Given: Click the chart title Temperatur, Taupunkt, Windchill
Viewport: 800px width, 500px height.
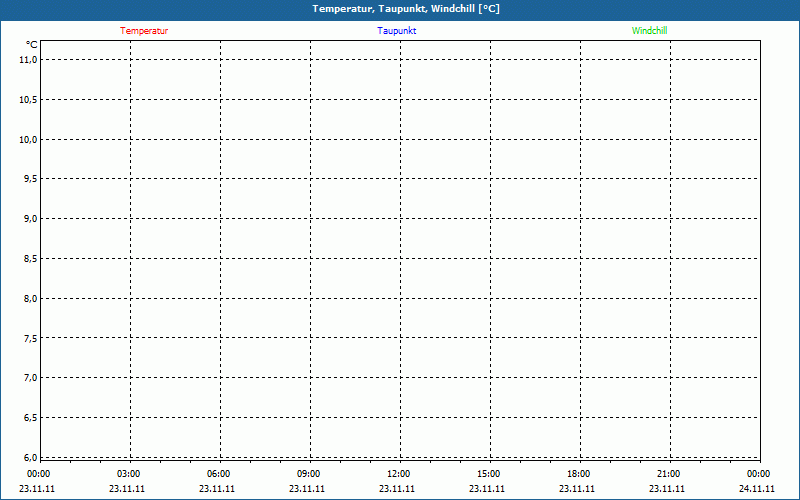Looking at the screenshot, I should [406, 9].
